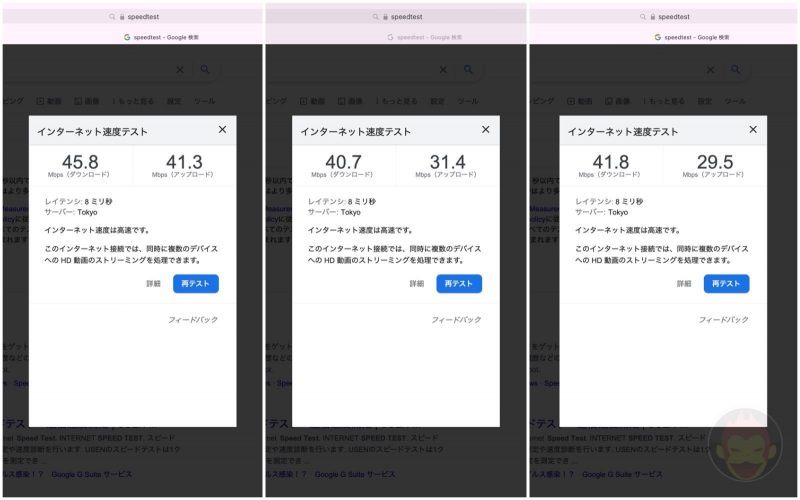Viewport: 800px width, 500px height.
Task: Open もっと見る menu above the 41.8 dialog
Action: (663, 101)
